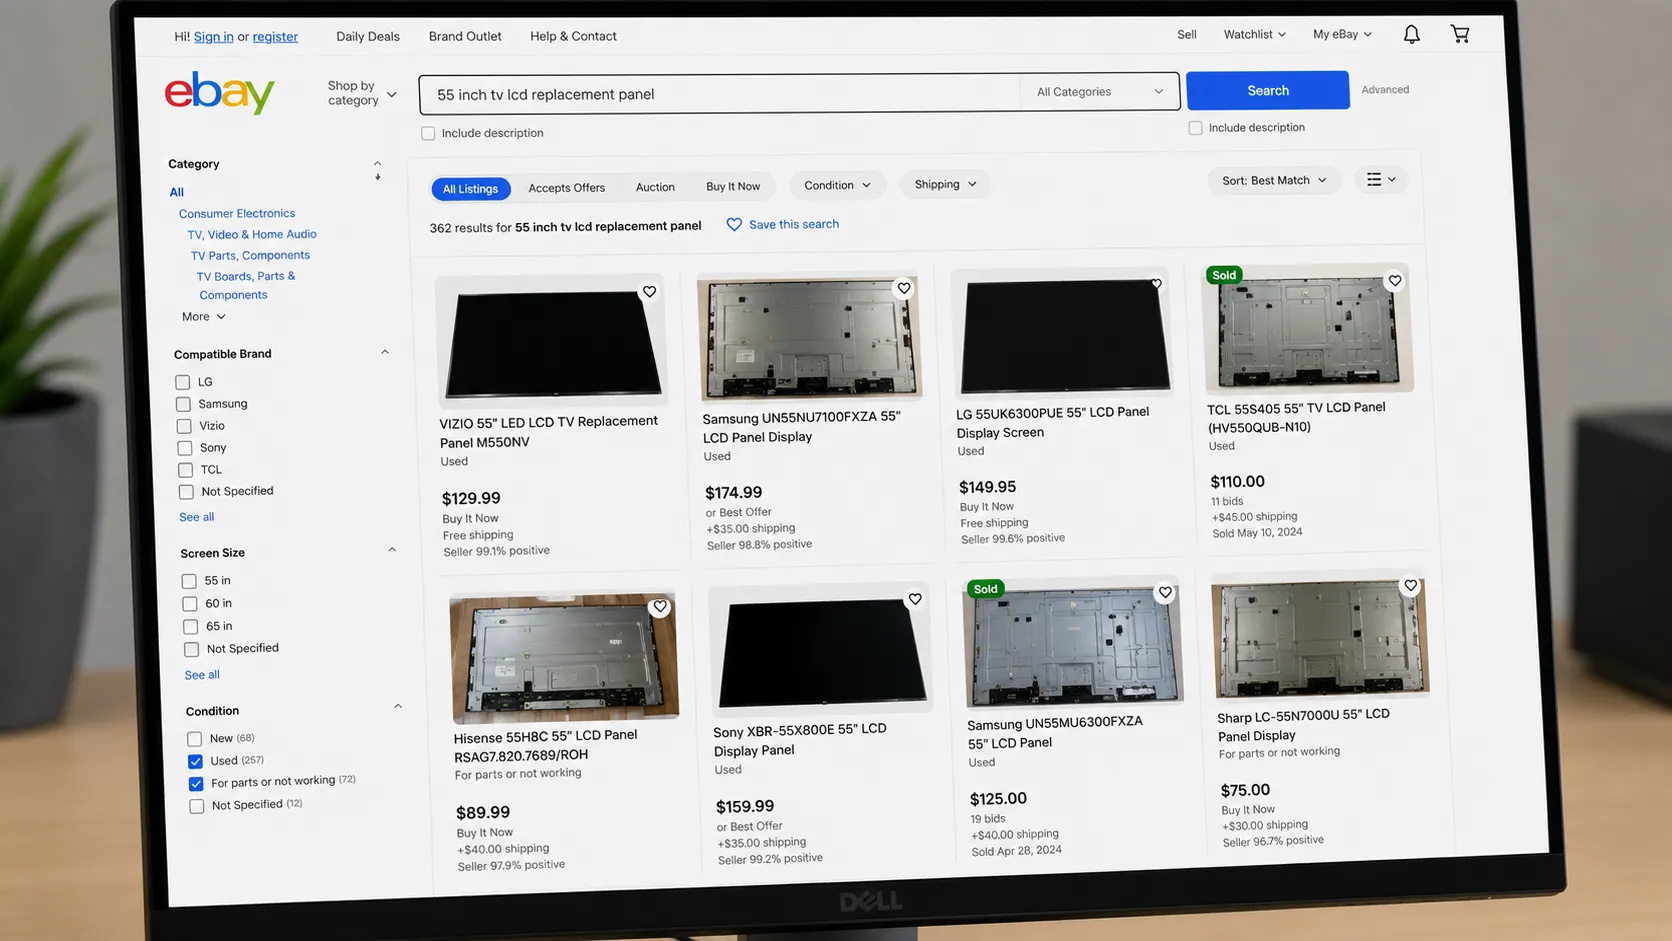The image size is (1672, 941).
Task: Open the shopping cart icon
Action: point(1460,35)
